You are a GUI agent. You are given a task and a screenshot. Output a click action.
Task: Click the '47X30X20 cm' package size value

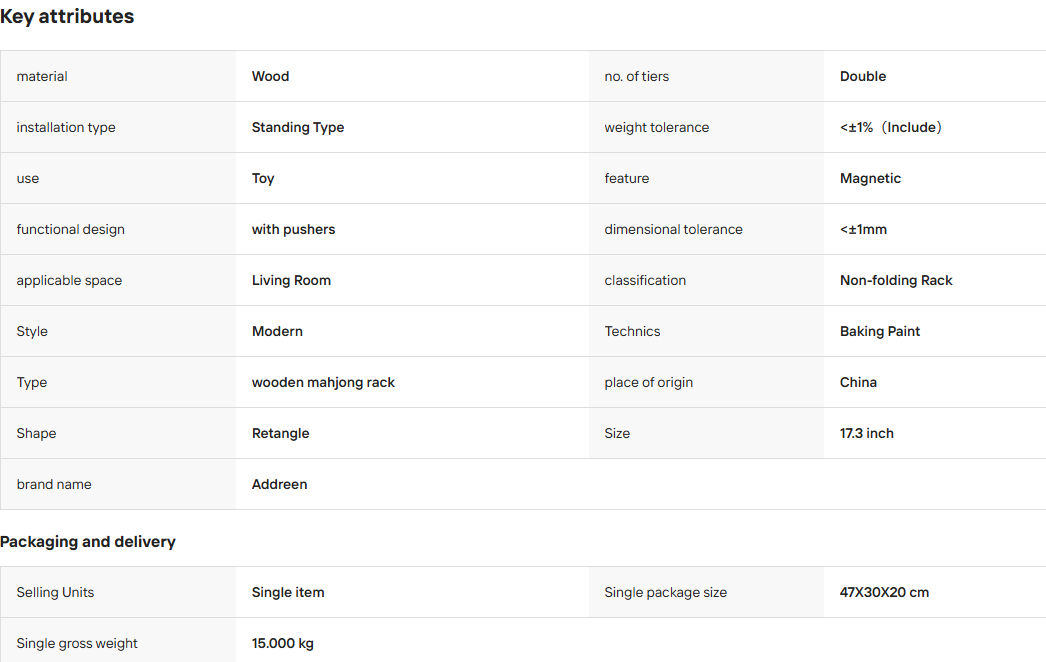click(x=884, y=593)
